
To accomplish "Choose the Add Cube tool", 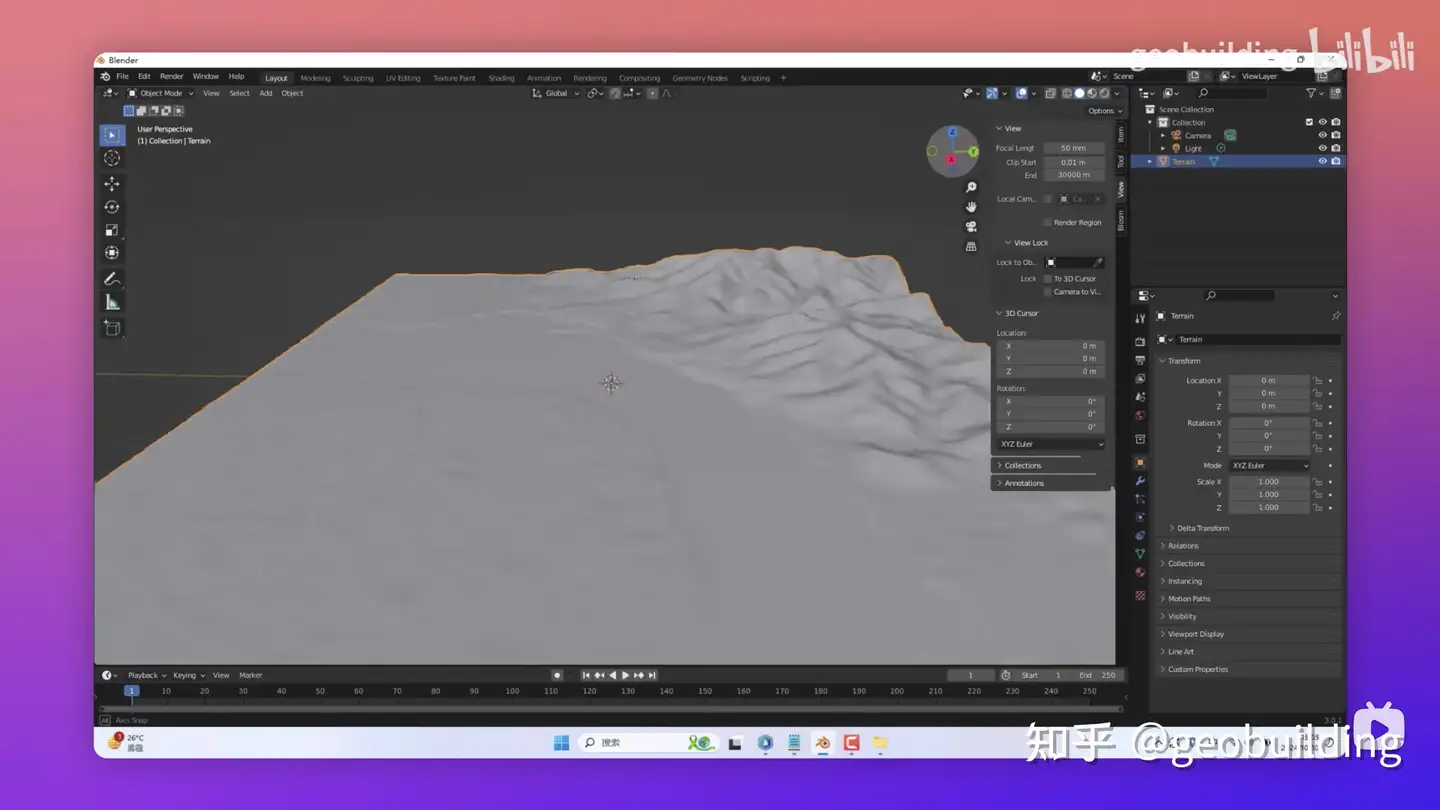I will click(112, 328).
